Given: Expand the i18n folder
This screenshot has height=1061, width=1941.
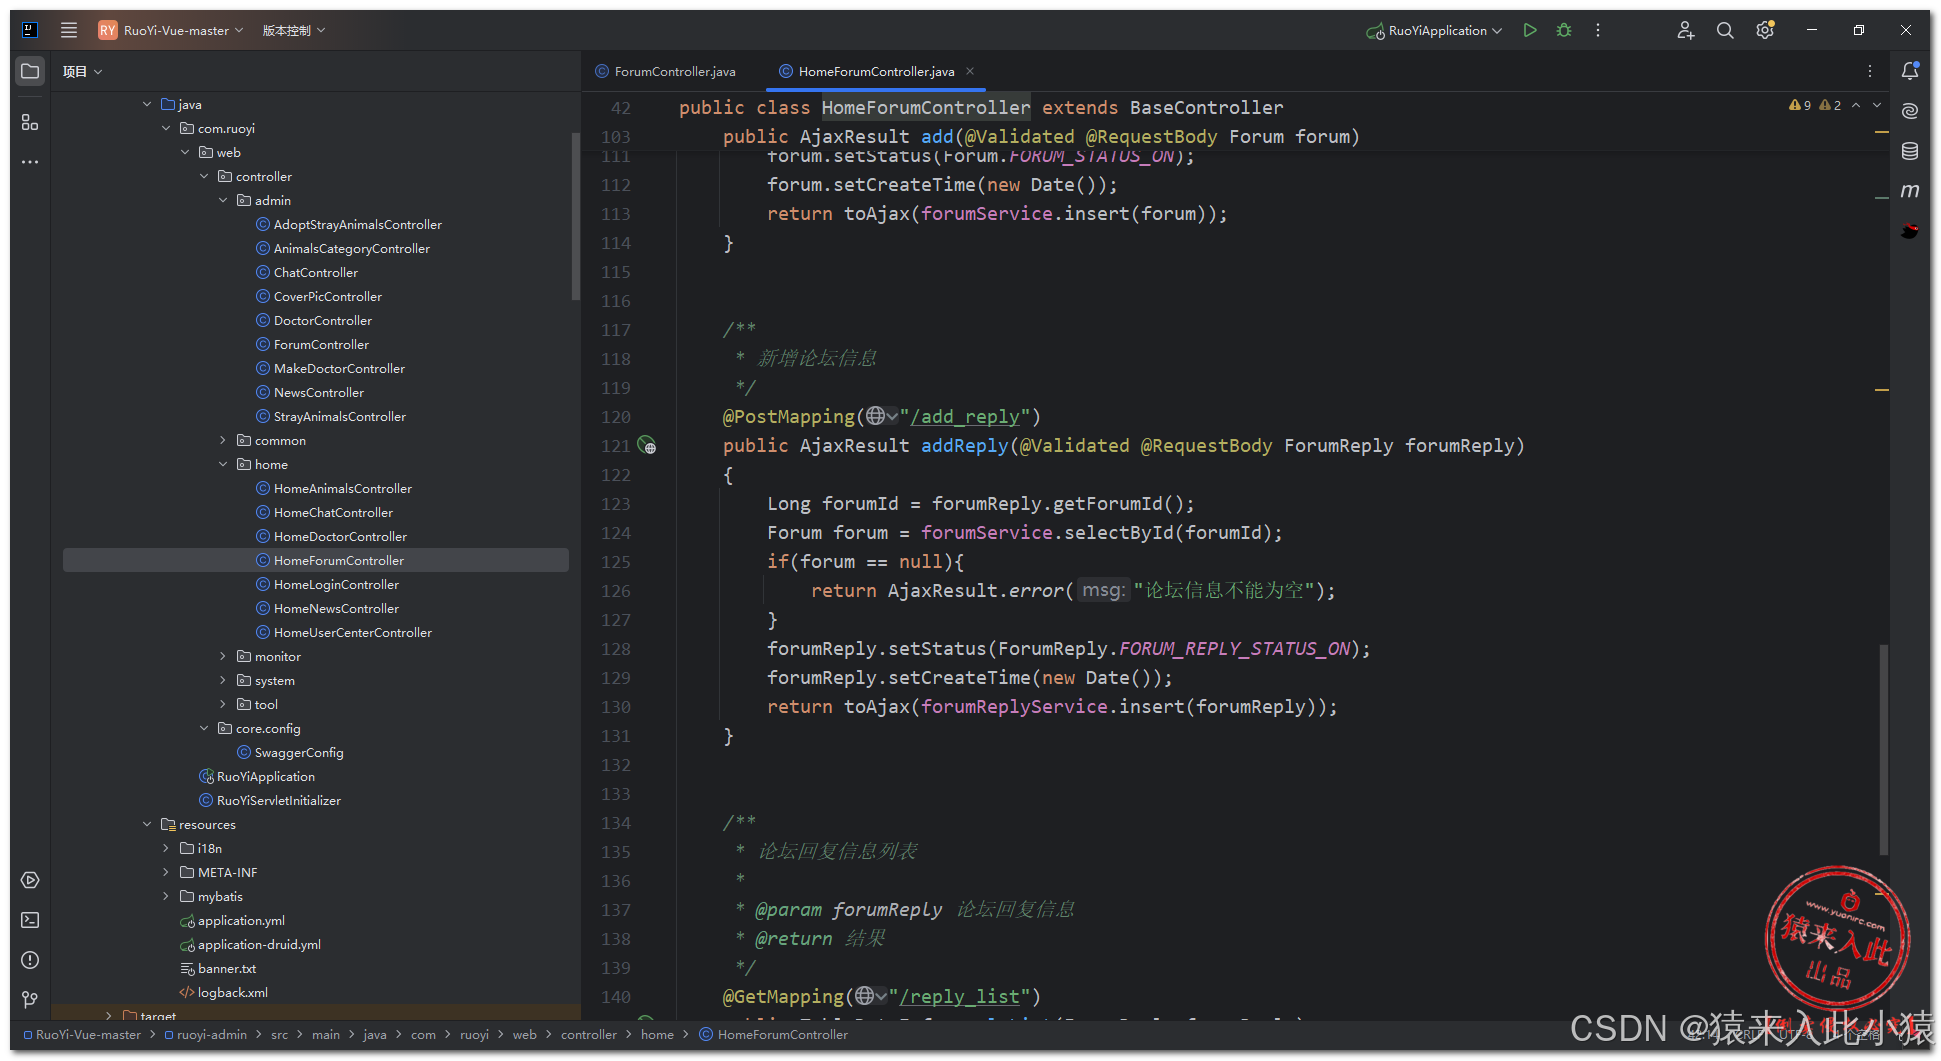Looking at the screenshot, I should click(x=166, y=848).
